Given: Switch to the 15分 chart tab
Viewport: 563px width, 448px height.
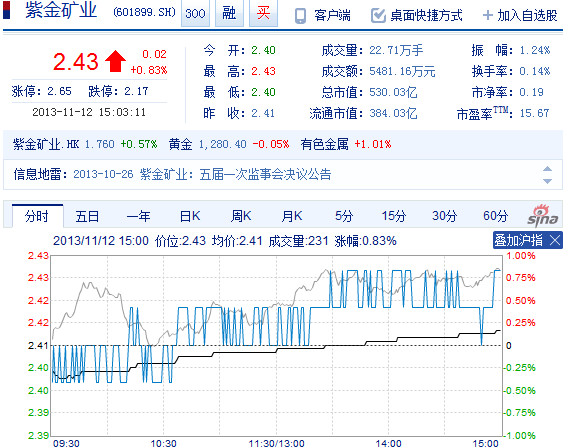Looking at the screenshot, I should click(x=394, y=216).
